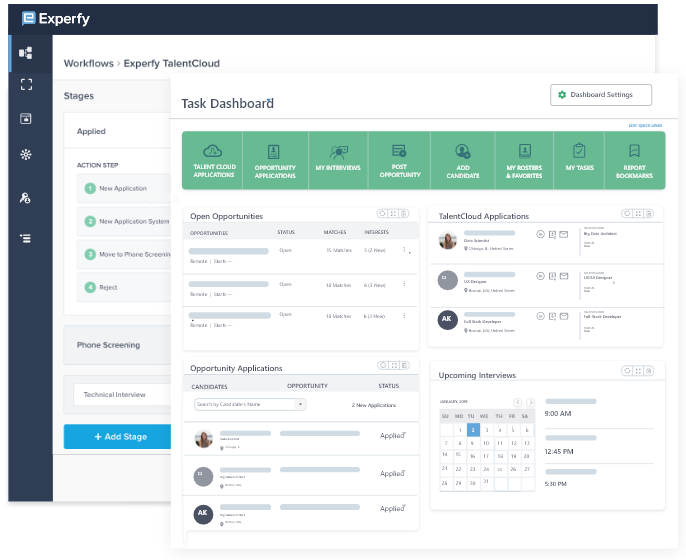Open the calendar icon in sidebar
Viewport: 686px width, 560px height.
26,118
